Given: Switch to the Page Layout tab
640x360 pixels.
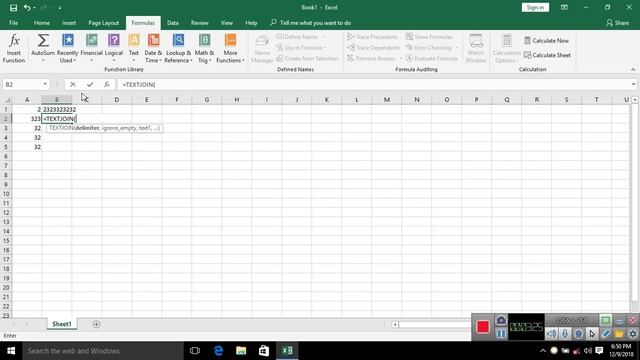Looking at the screenshot, I should tap(104, 23).
